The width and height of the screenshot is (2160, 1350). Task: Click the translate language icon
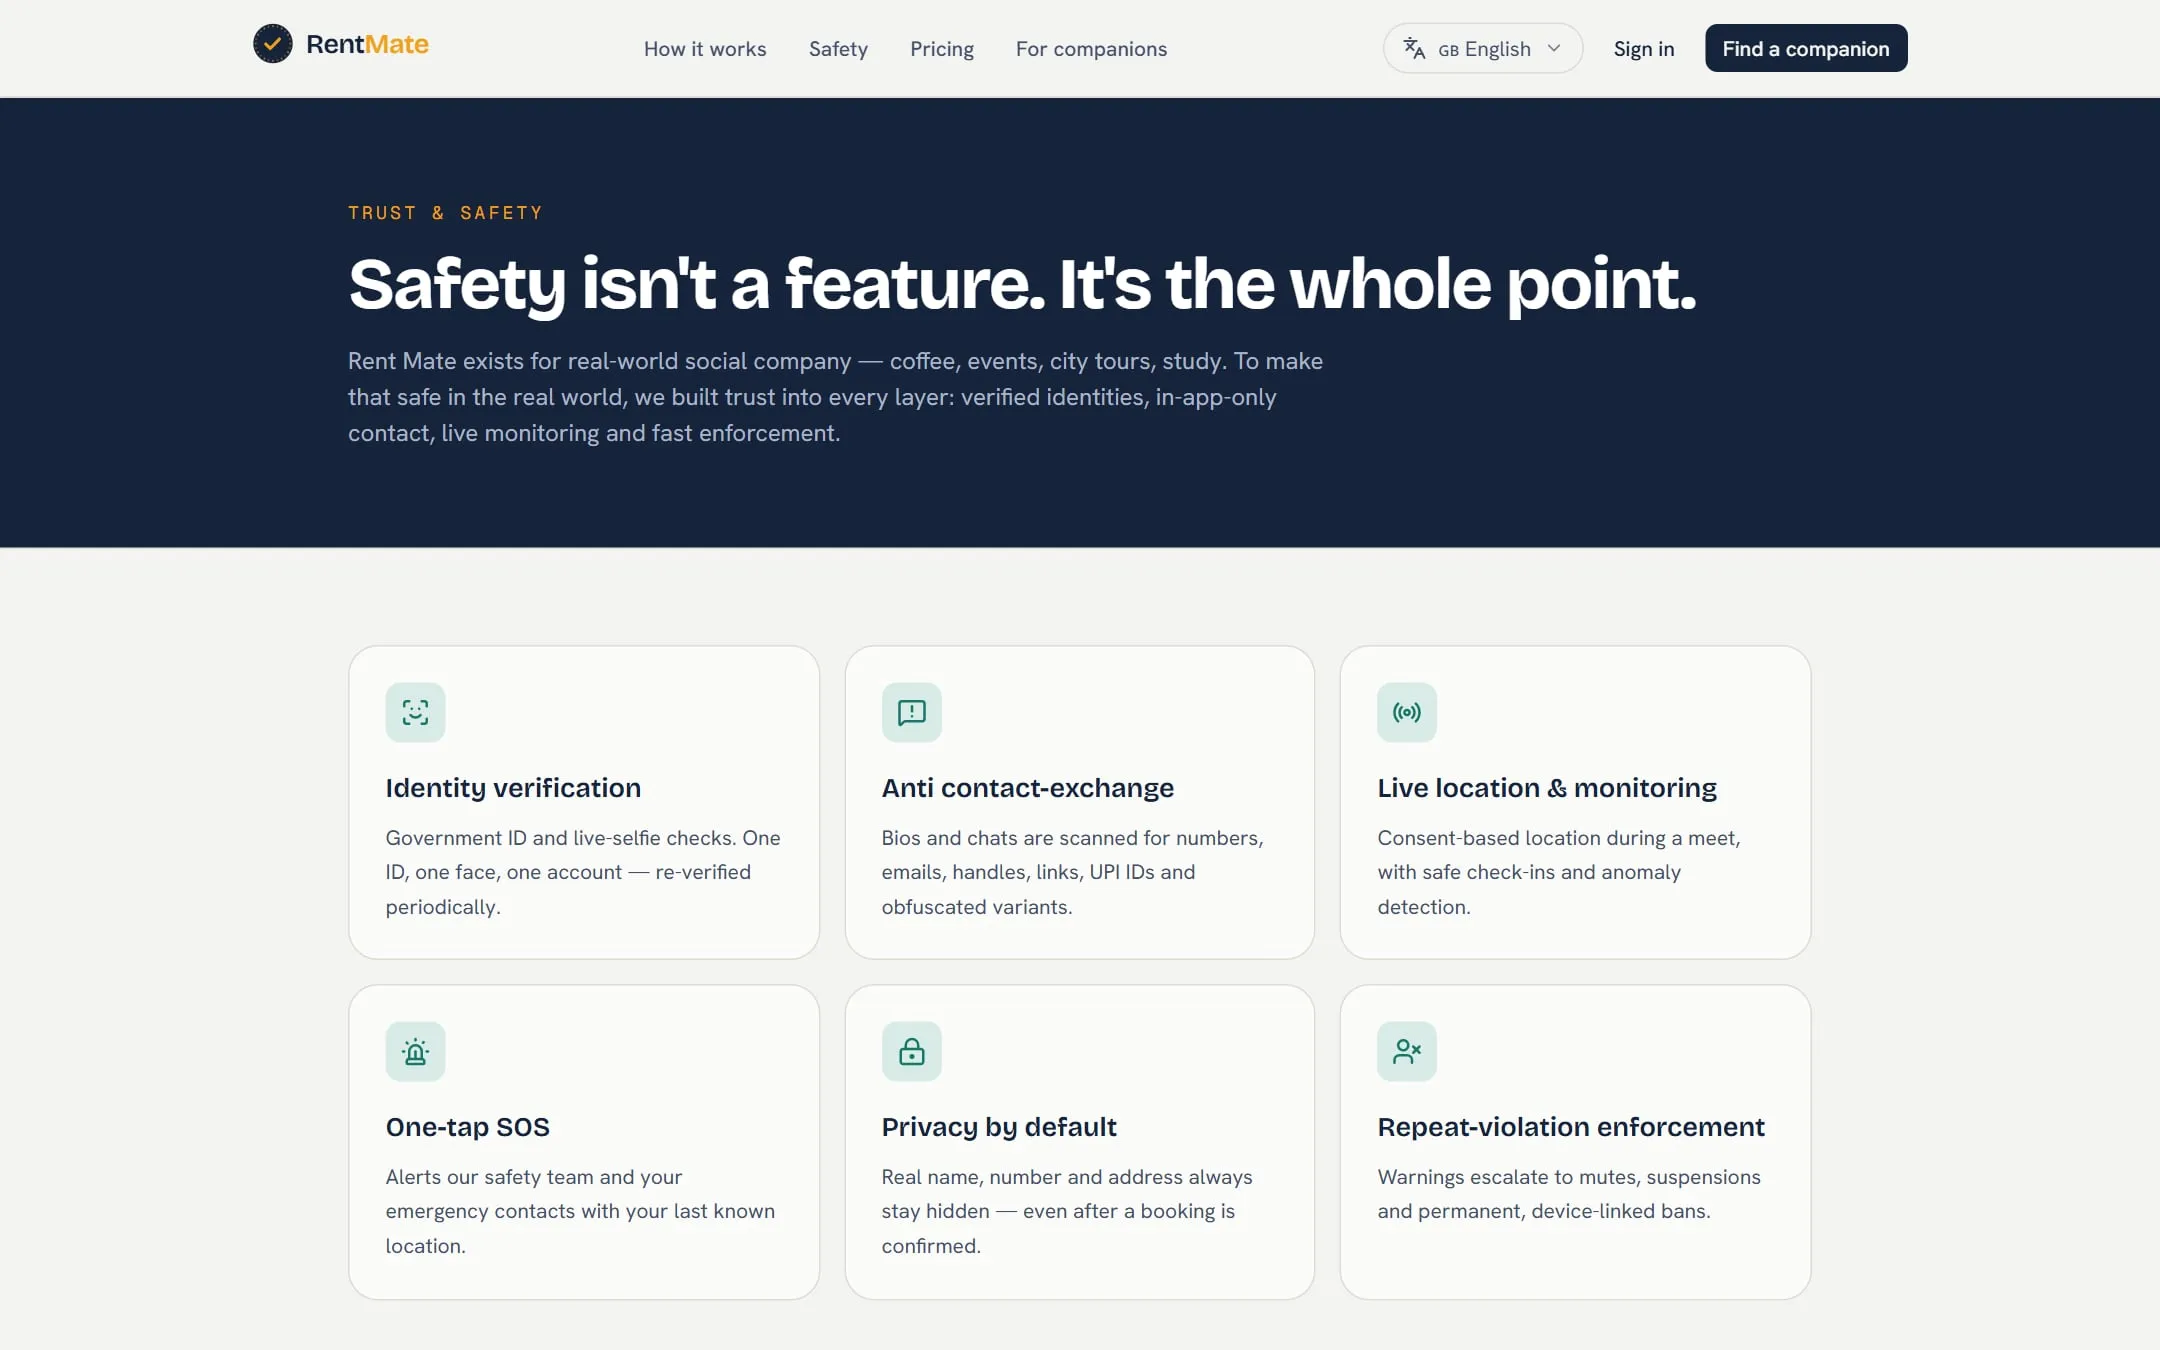(1414, 48)
